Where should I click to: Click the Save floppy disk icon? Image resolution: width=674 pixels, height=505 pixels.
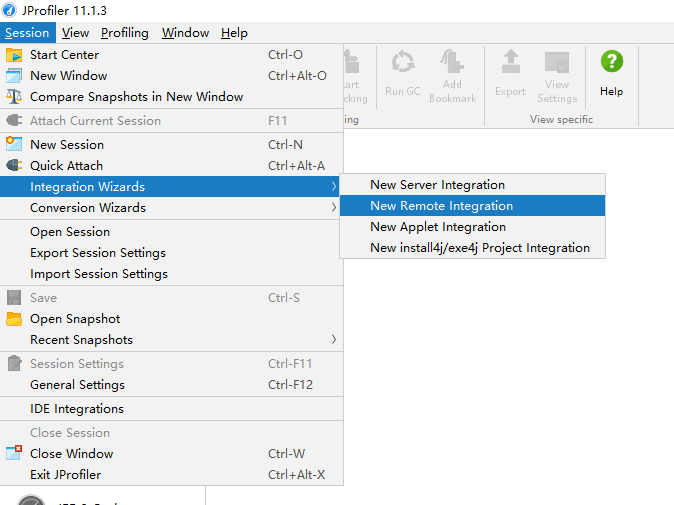[14, 297]
